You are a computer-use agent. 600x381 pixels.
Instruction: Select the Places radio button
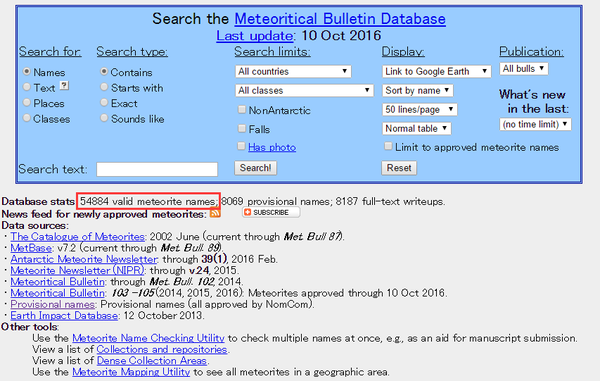click(x=26, y=103)
